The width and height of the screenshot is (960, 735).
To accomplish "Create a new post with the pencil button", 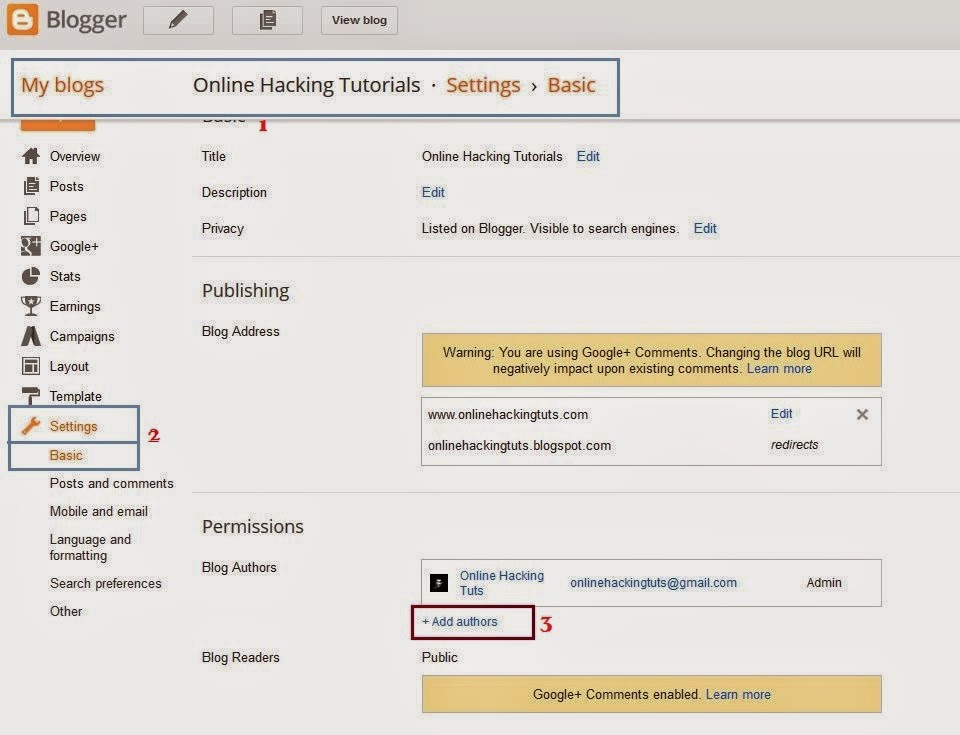I will (178, 20).
